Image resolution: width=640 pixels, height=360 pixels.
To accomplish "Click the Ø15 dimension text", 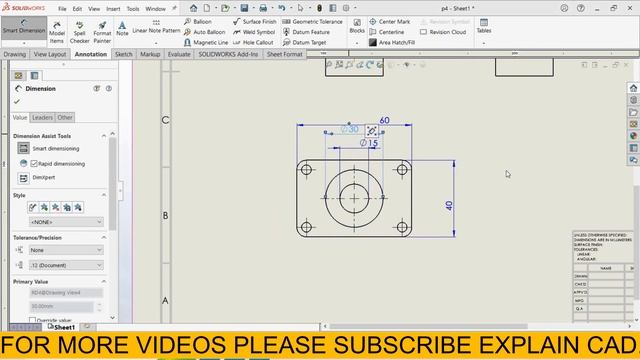I will pos(369,143).
